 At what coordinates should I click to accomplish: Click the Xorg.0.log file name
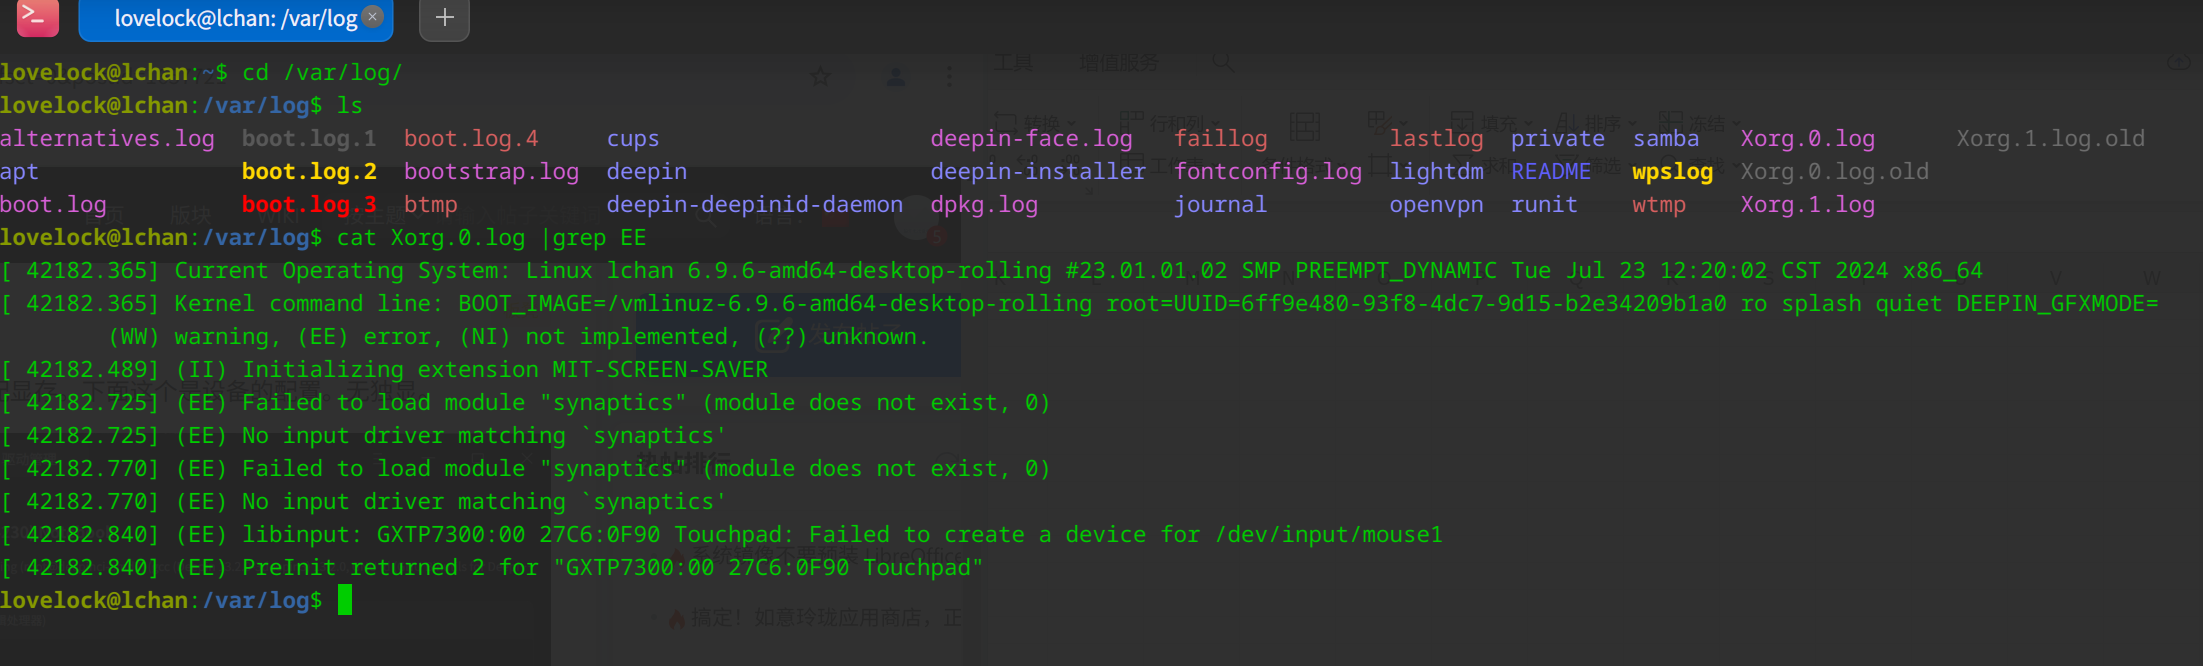[x=1807, y=139]
